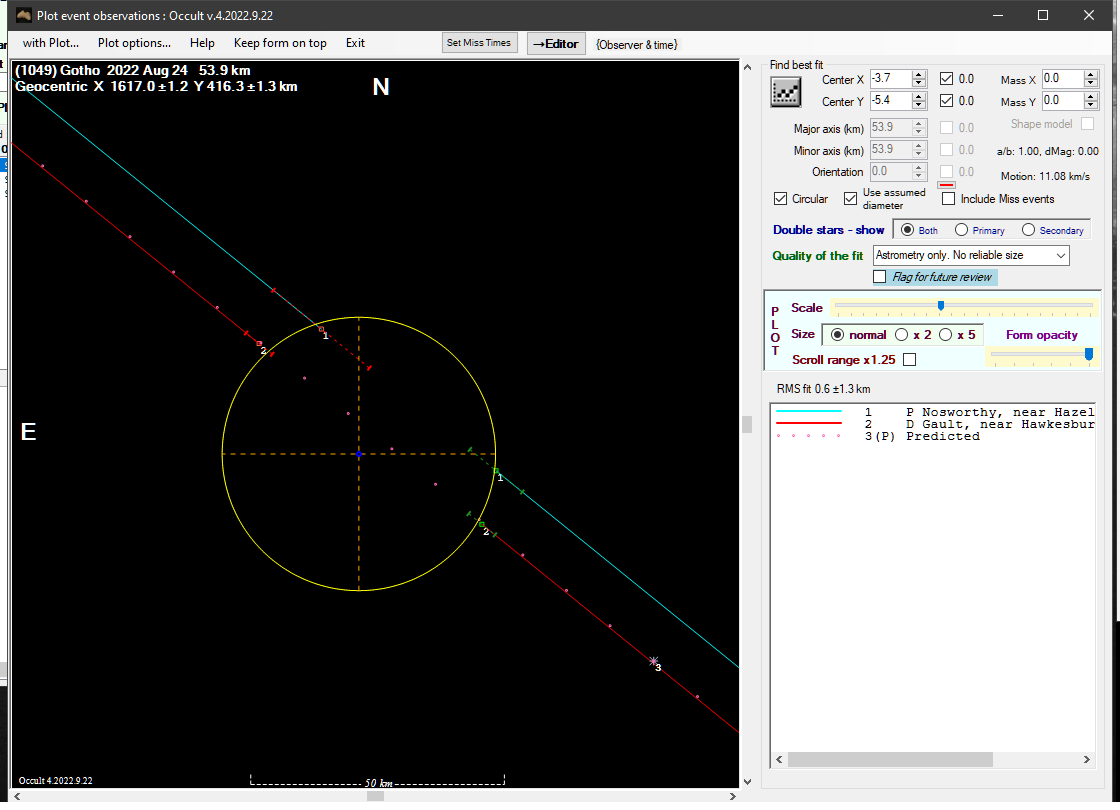Click the Mass Y input field

[x=1062, y=101]
